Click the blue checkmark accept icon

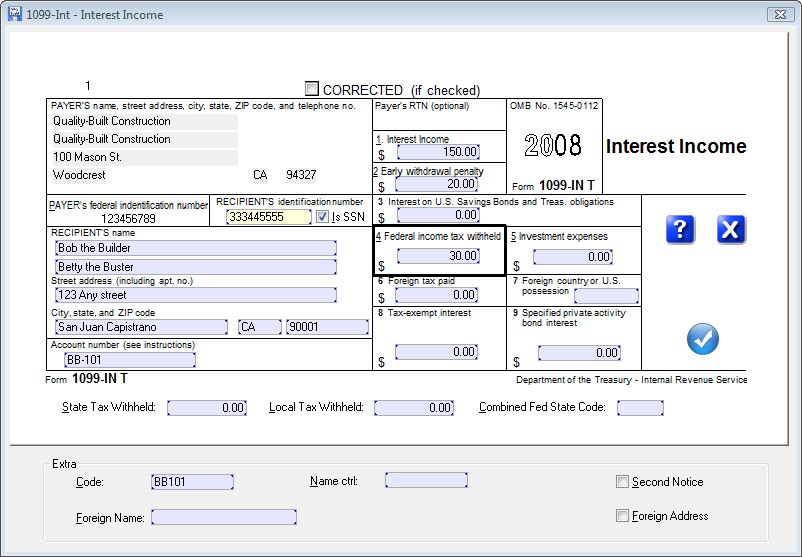pos(703,339)
